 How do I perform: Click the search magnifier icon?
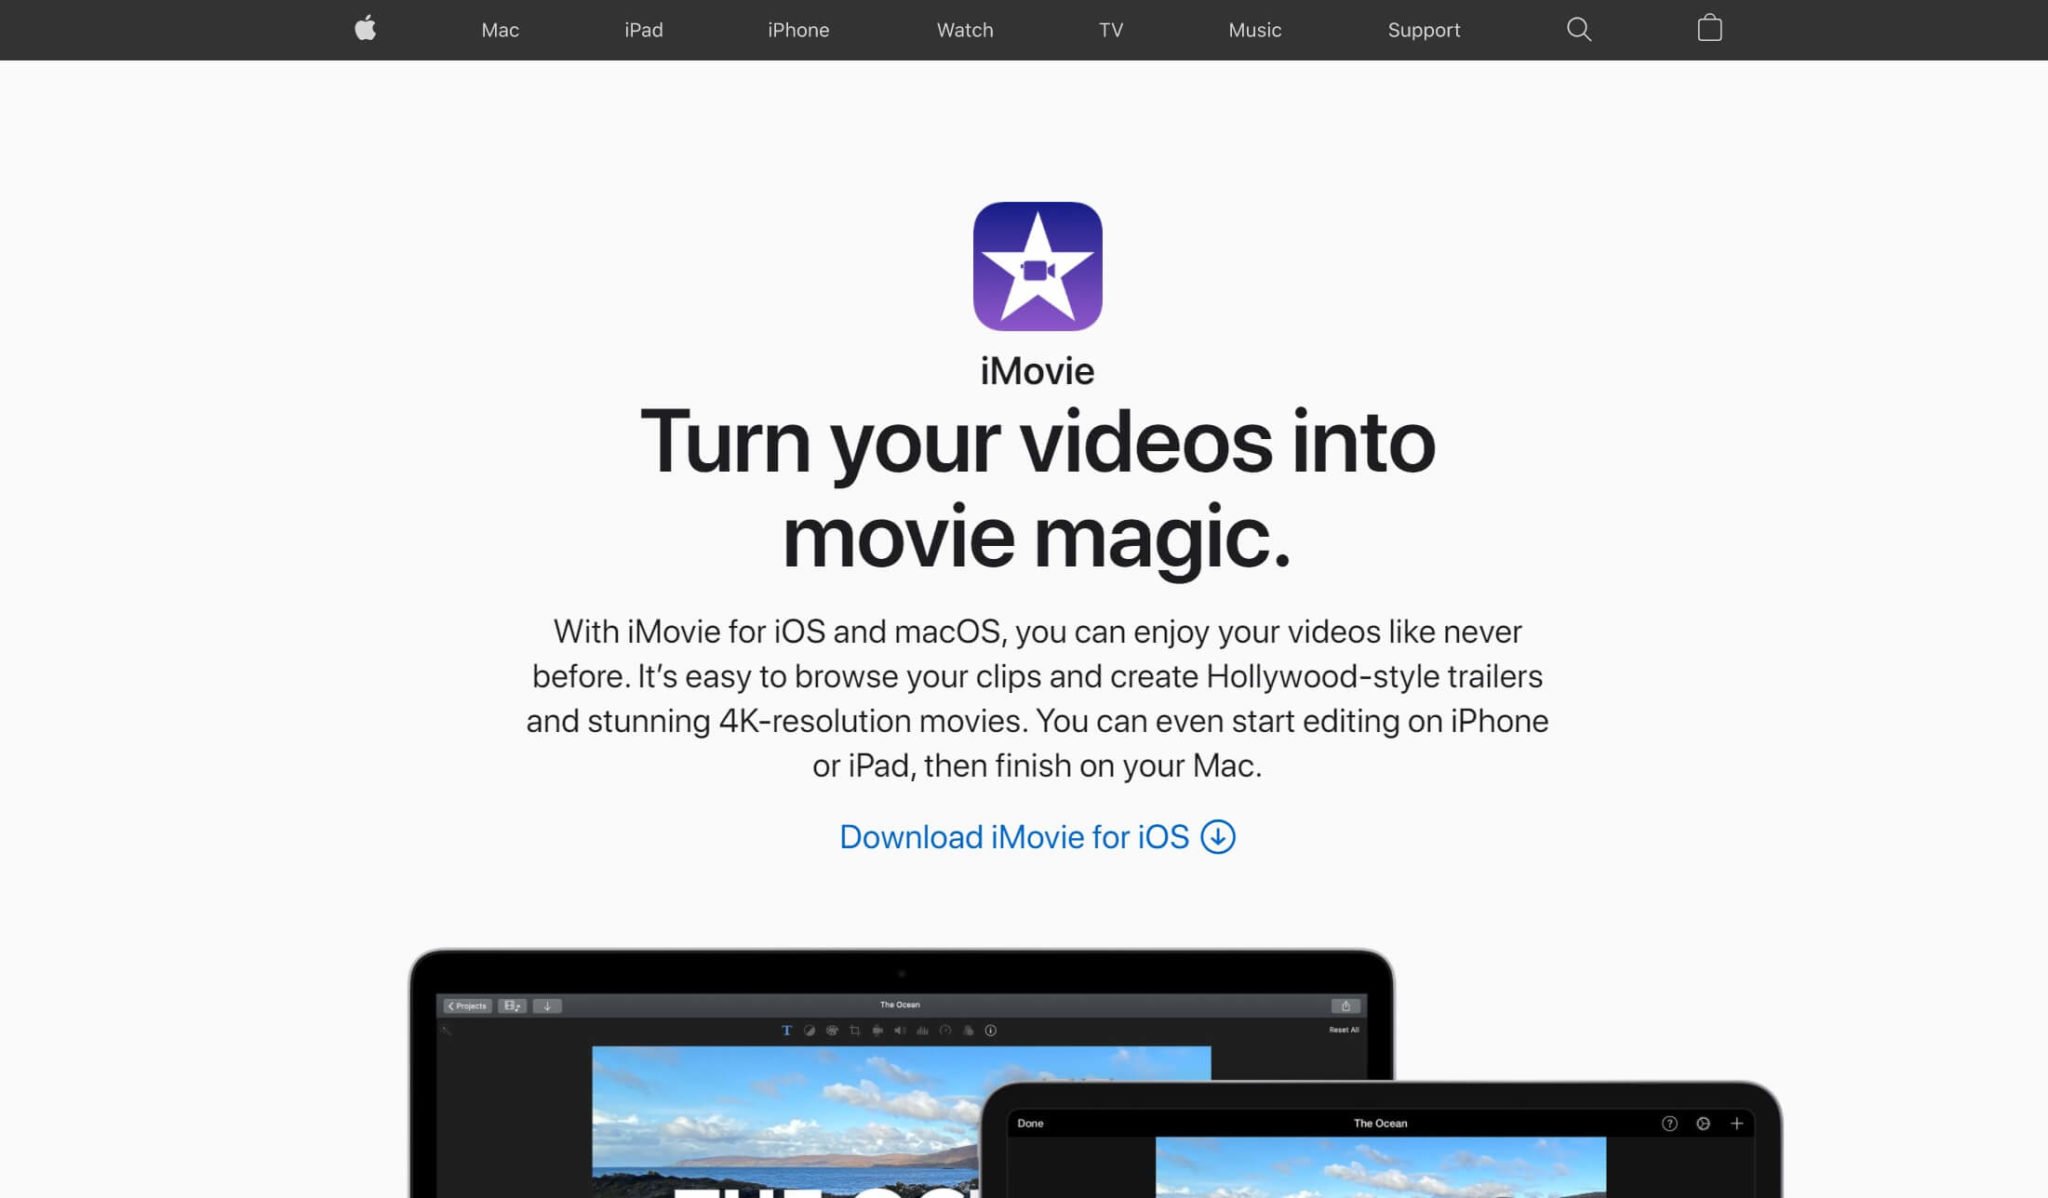[1580, 29]
